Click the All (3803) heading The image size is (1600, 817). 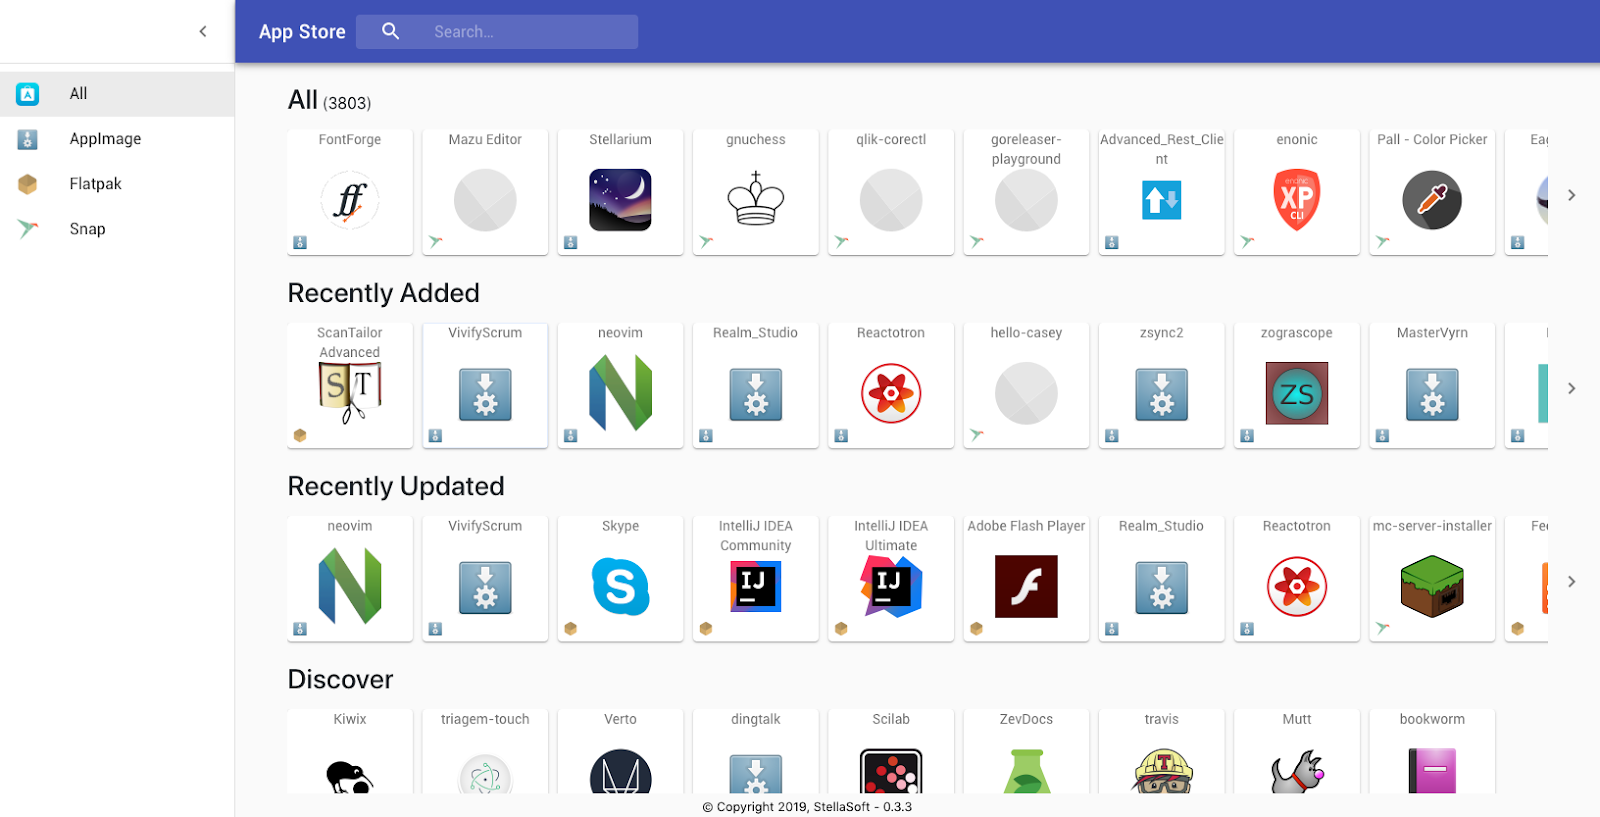pyautogui.click(x=329, y=100)
